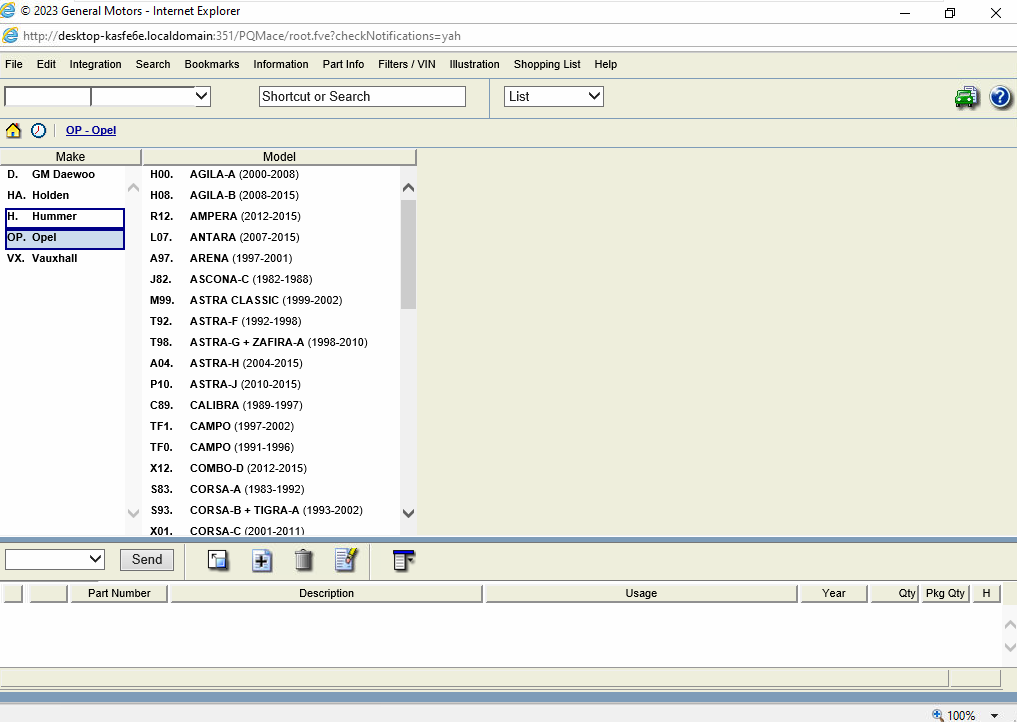Click the edit note pencil icon
The image size is (1017, 722).
346,559
